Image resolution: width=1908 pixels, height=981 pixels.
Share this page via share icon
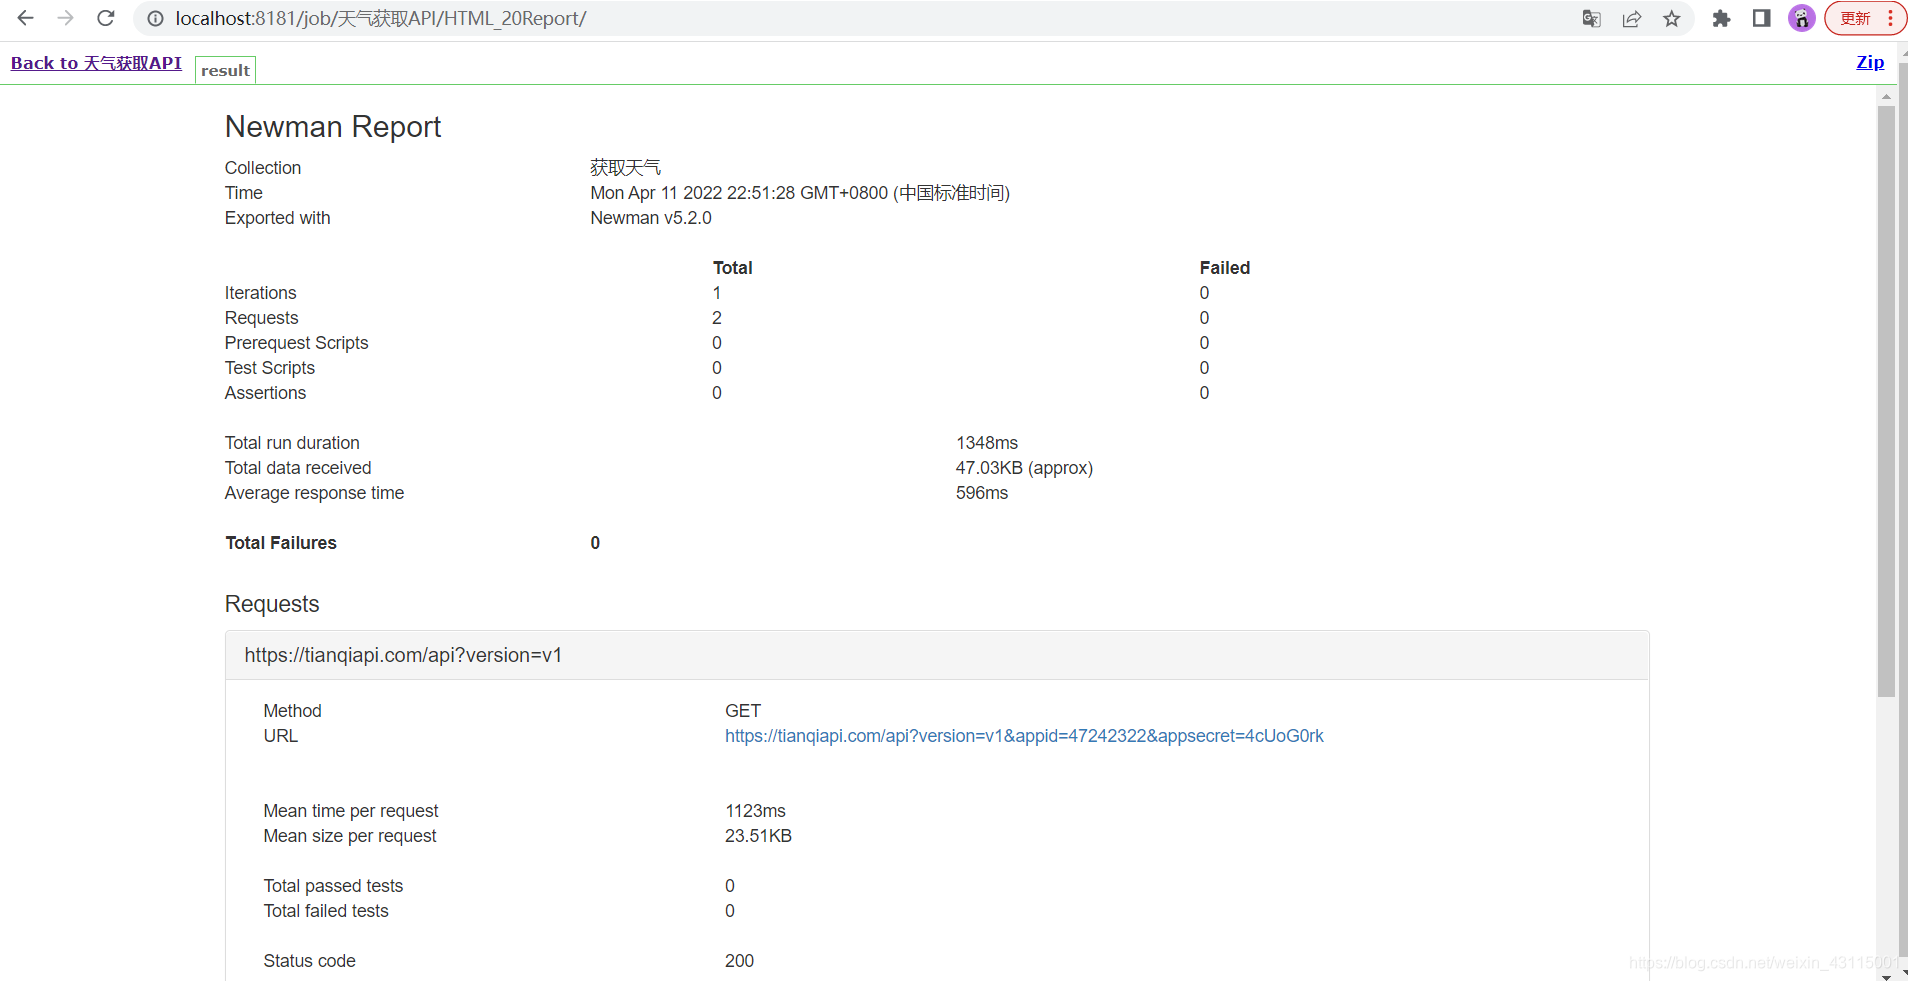1632,18
